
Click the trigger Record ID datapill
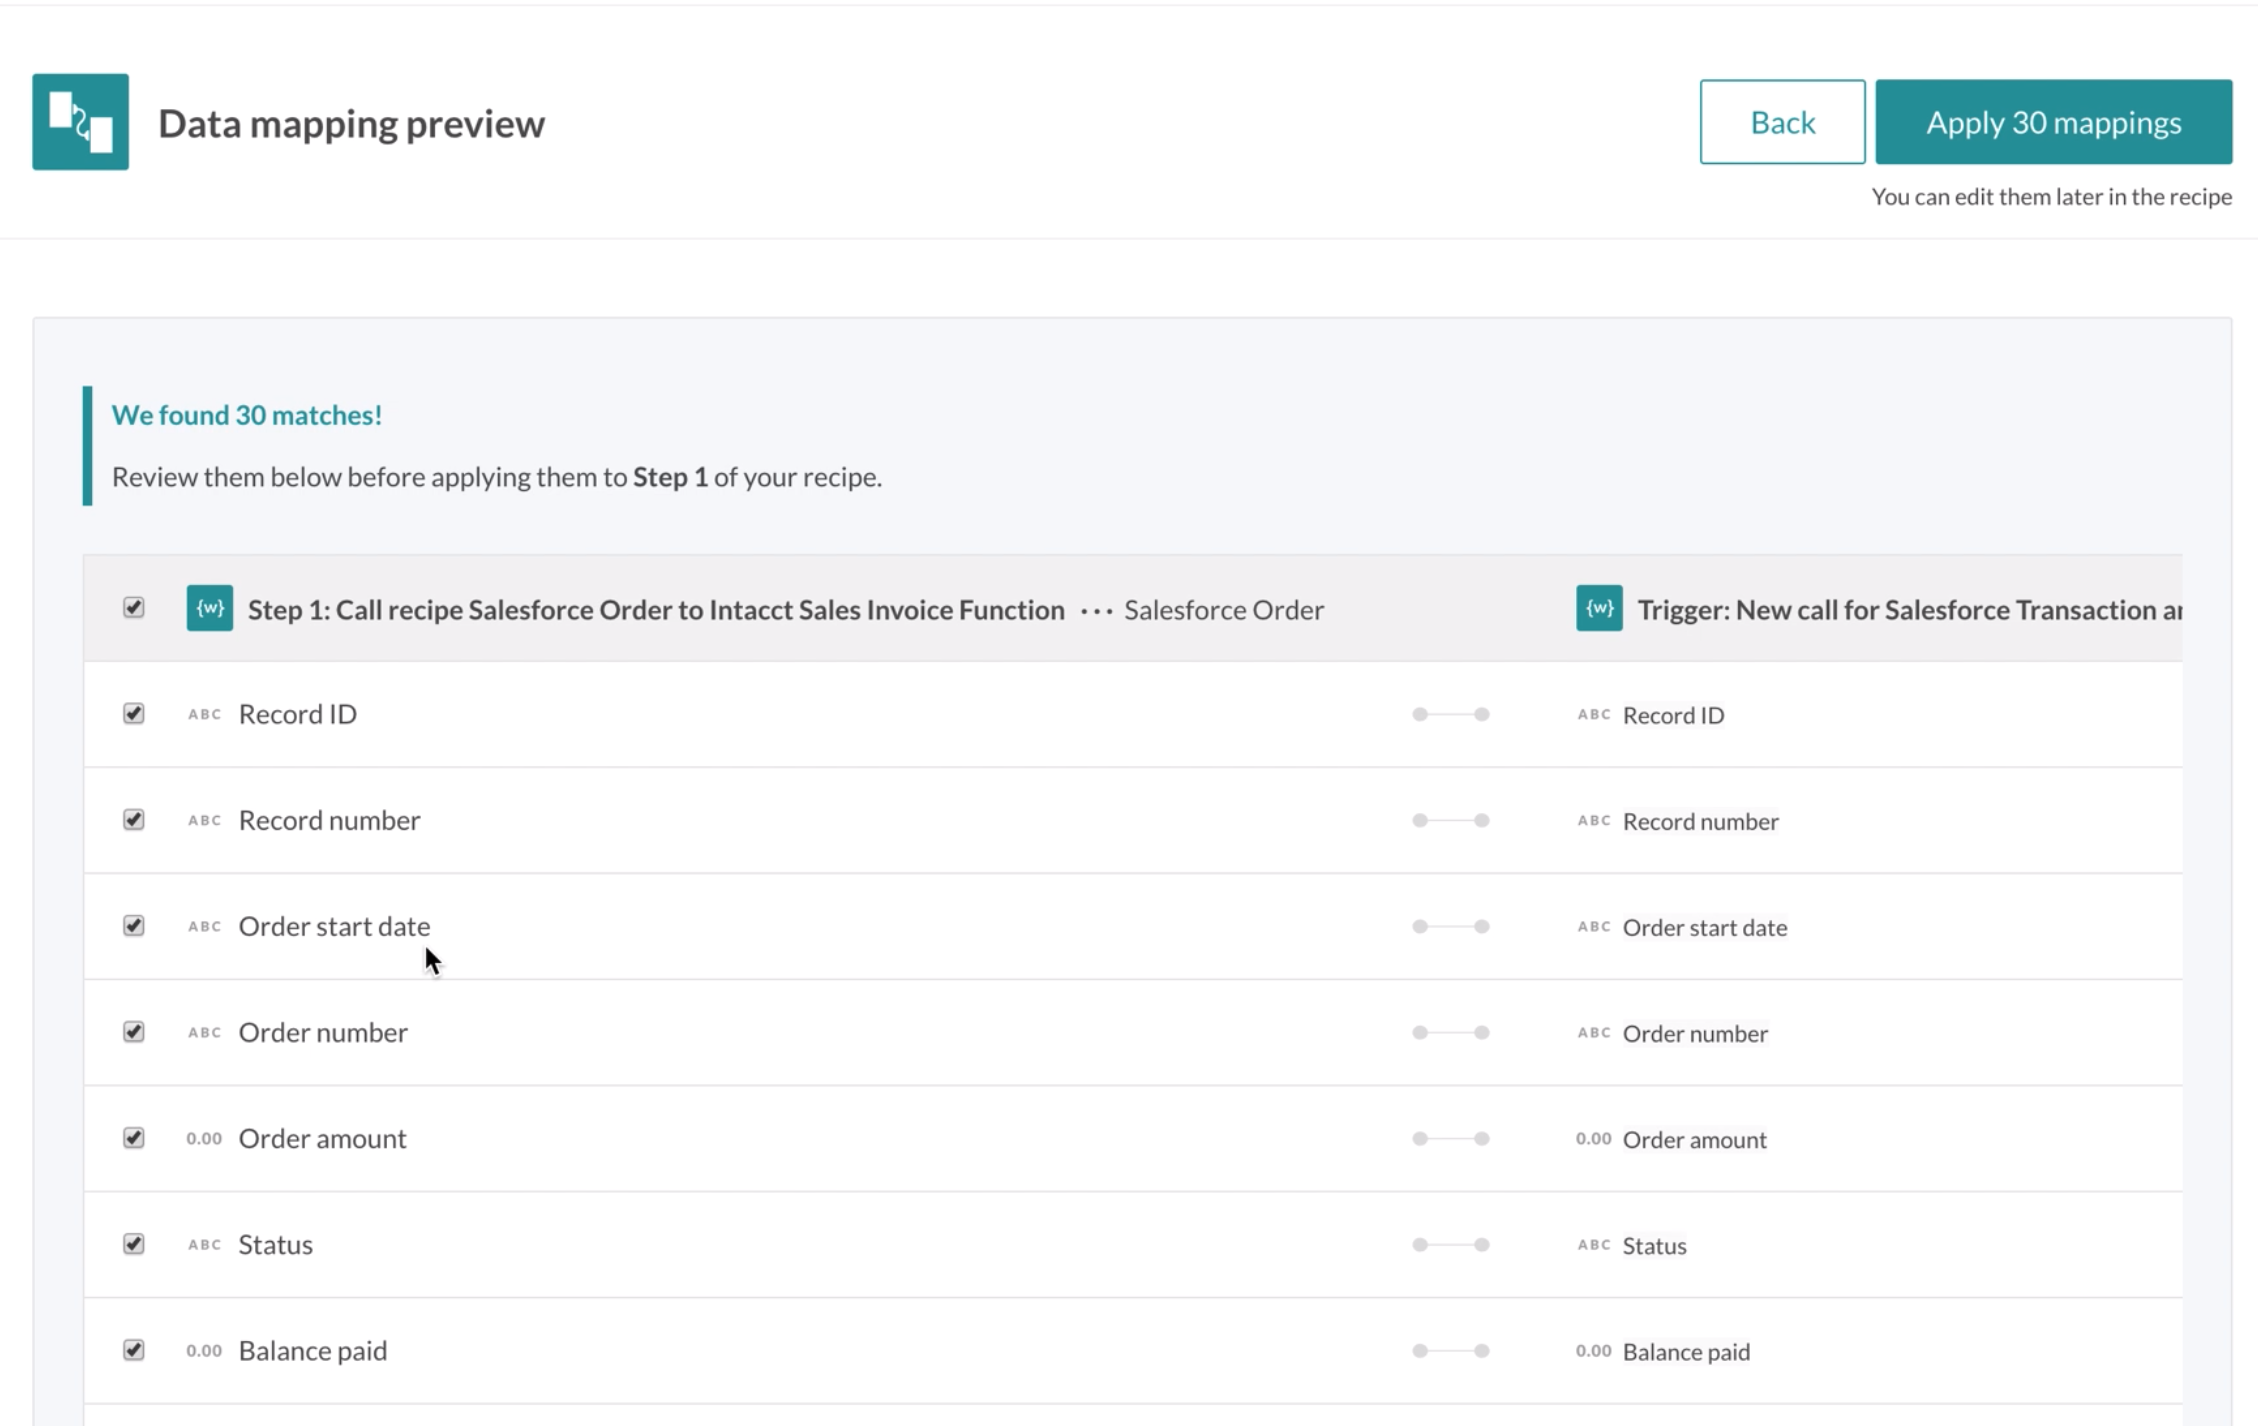(1673, 715)
